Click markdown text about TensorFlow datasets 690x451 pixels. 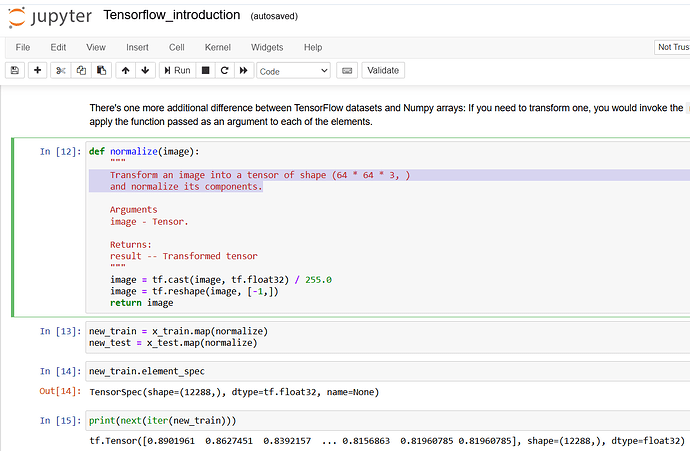[386, 108]
